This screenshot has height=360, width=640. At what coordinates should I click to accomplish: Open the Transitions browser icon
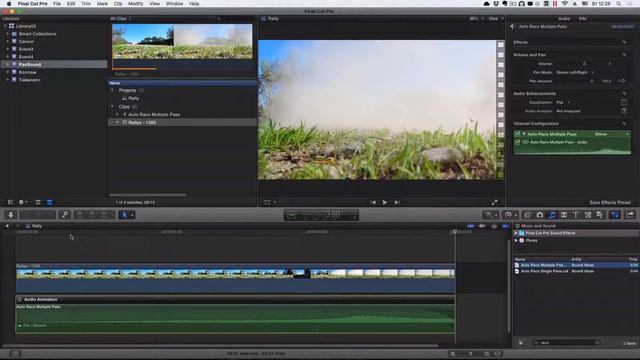click(x=564, y=215)
